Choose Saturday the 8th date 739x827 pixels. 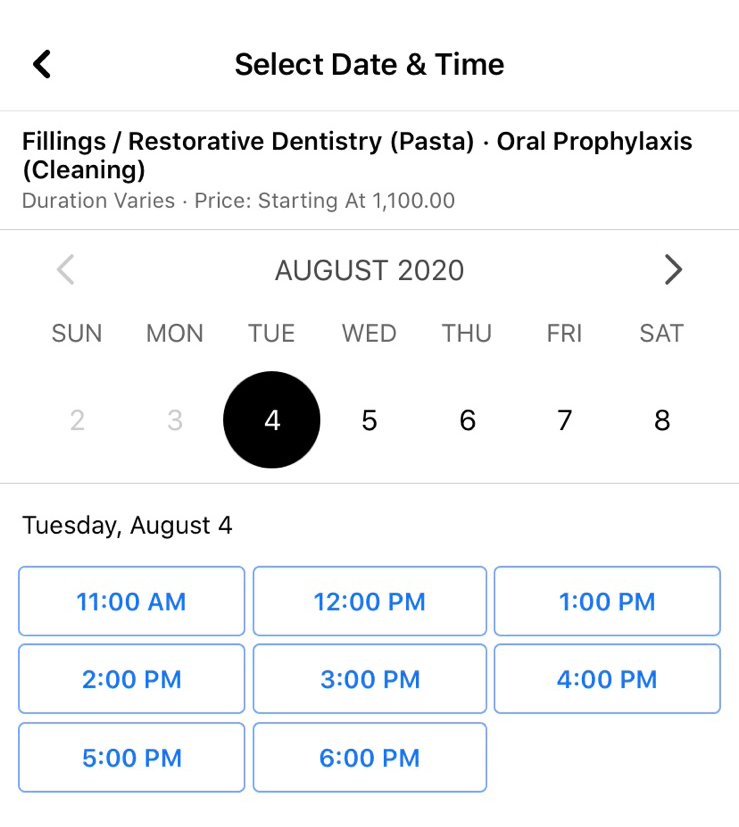[662, 421]
